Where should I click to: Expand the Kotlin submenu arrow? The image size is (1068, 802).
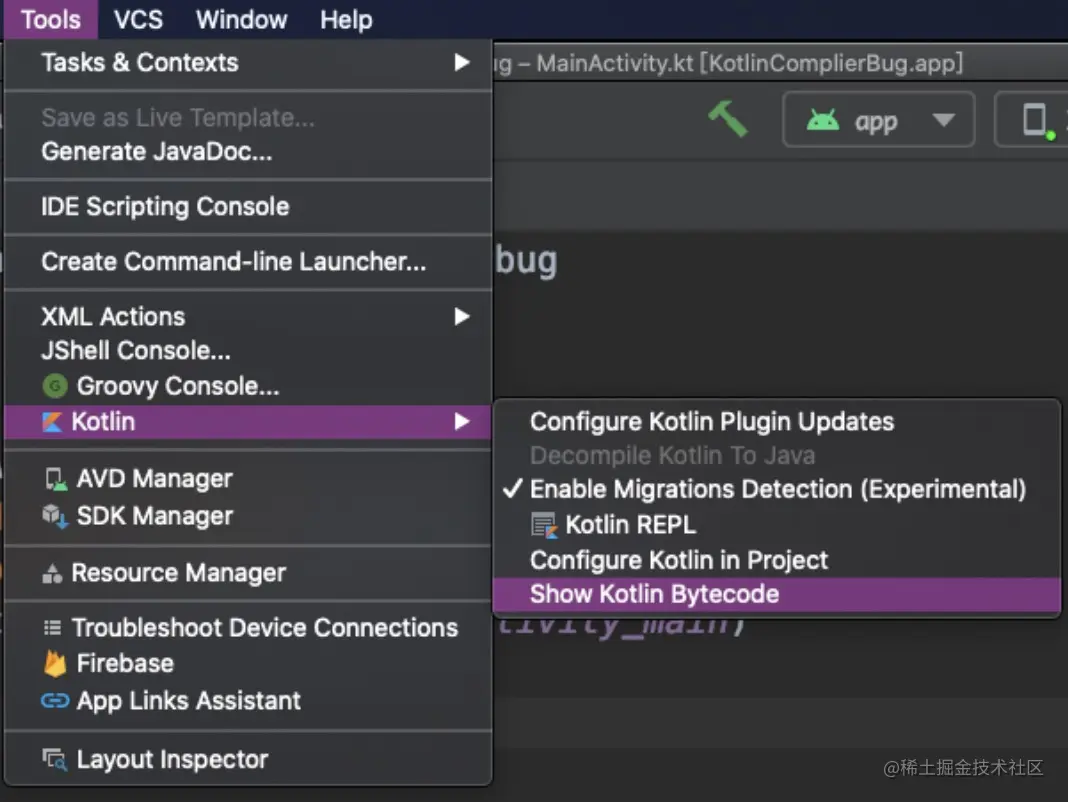point(462,422)
